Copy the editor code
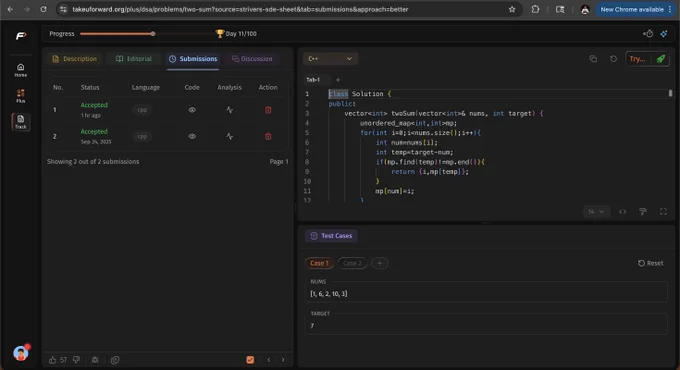This screenshot has width=680, height=370. coord(593,59)
